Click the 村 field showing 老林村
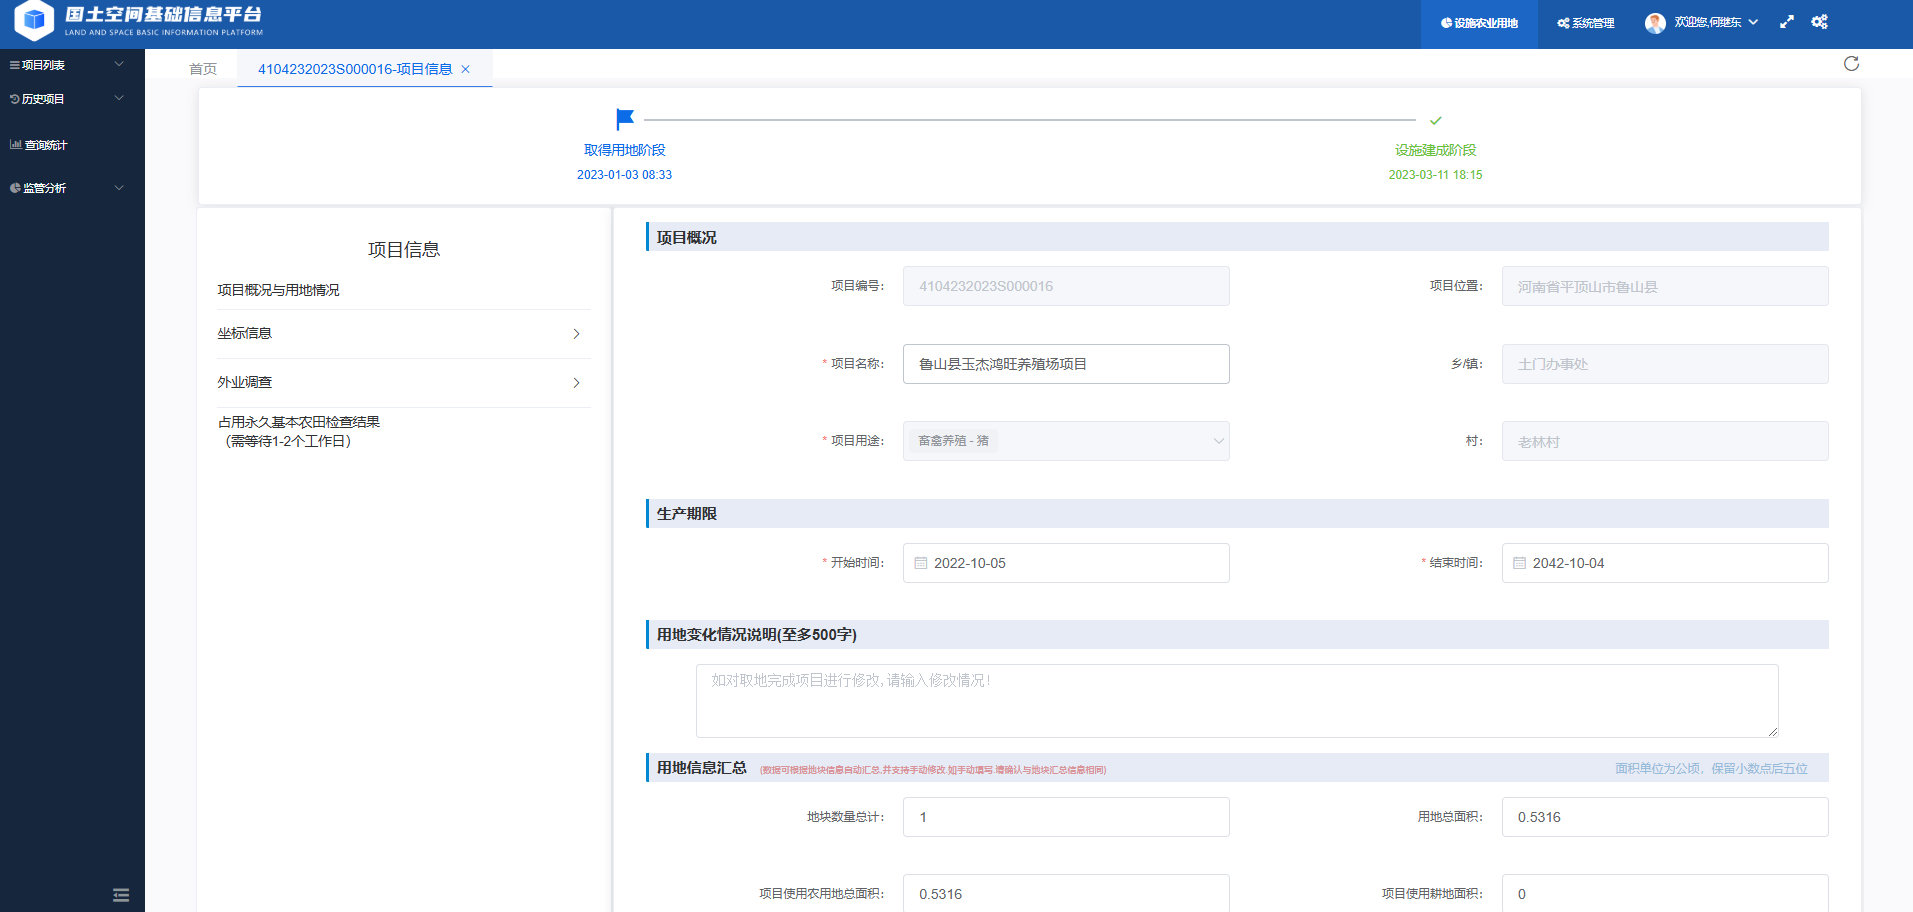Image resolution: width=1913 pixels, height=912 pixels. (1665, 441)
